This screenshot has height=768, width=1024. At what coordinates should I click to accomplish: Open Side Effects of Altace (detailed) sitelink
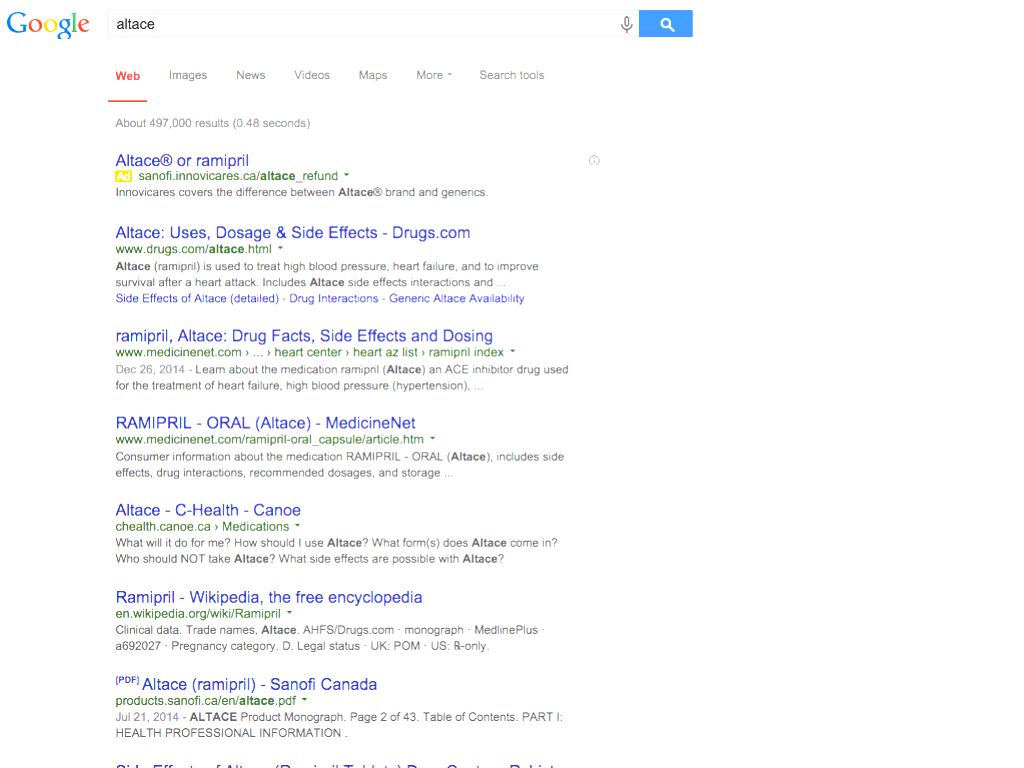pos(197,298)
